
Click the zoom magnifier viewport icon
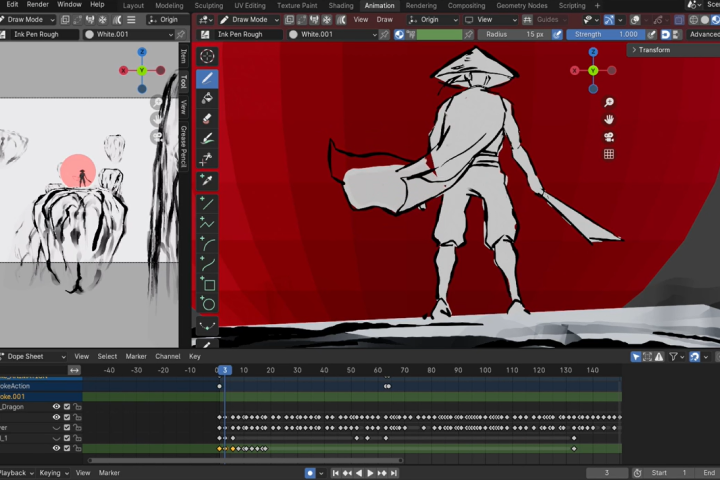[x=609, y=102]
